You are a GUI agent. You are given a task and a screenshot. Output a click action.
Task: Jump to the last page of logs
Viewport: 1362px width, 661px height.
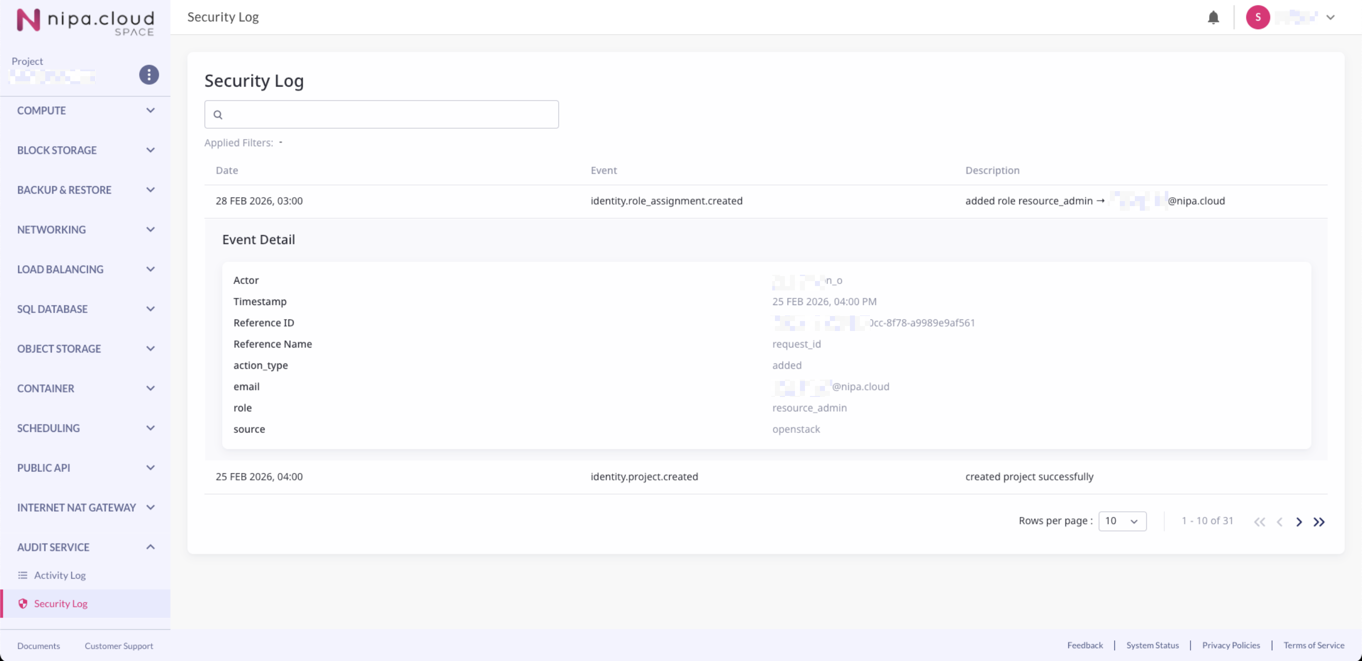pos(1319,522)
